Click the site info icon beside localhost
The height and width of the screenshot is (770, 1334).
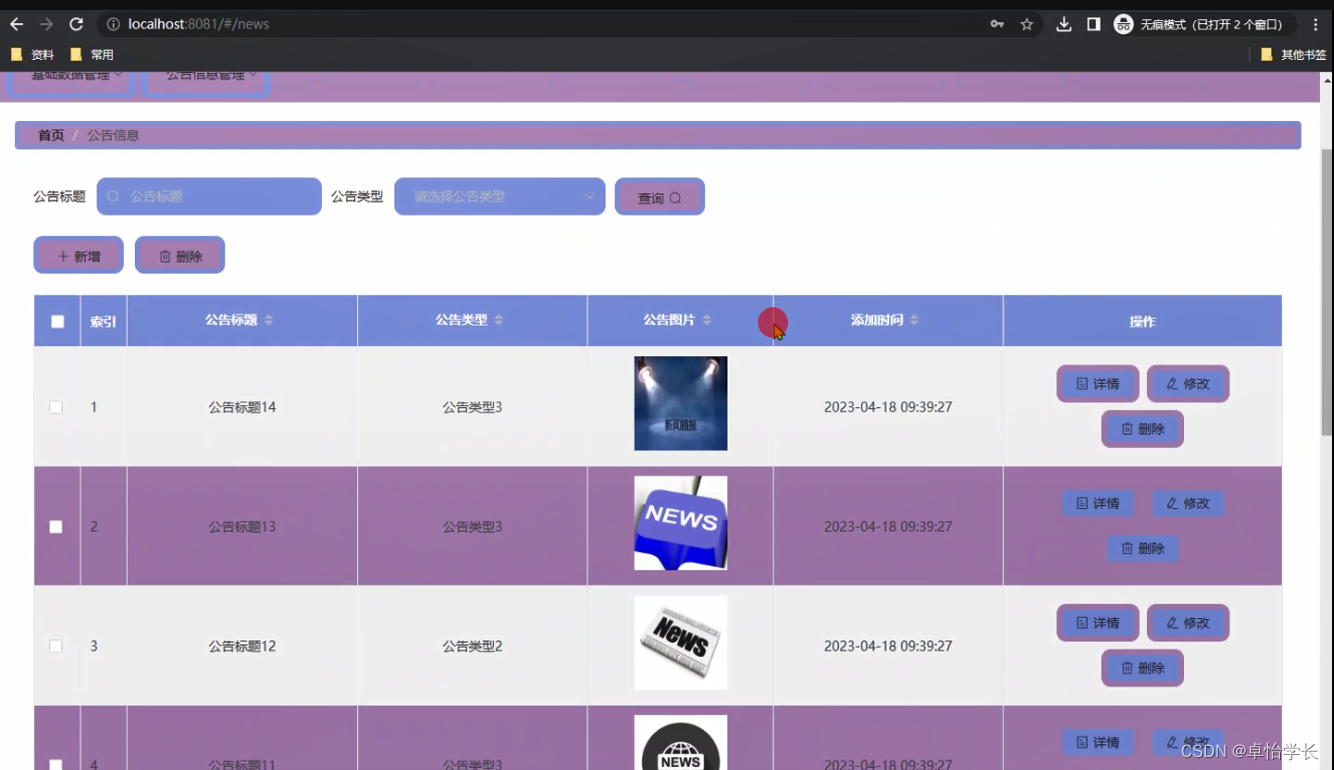pyautogui.click(x=113, y=24)
